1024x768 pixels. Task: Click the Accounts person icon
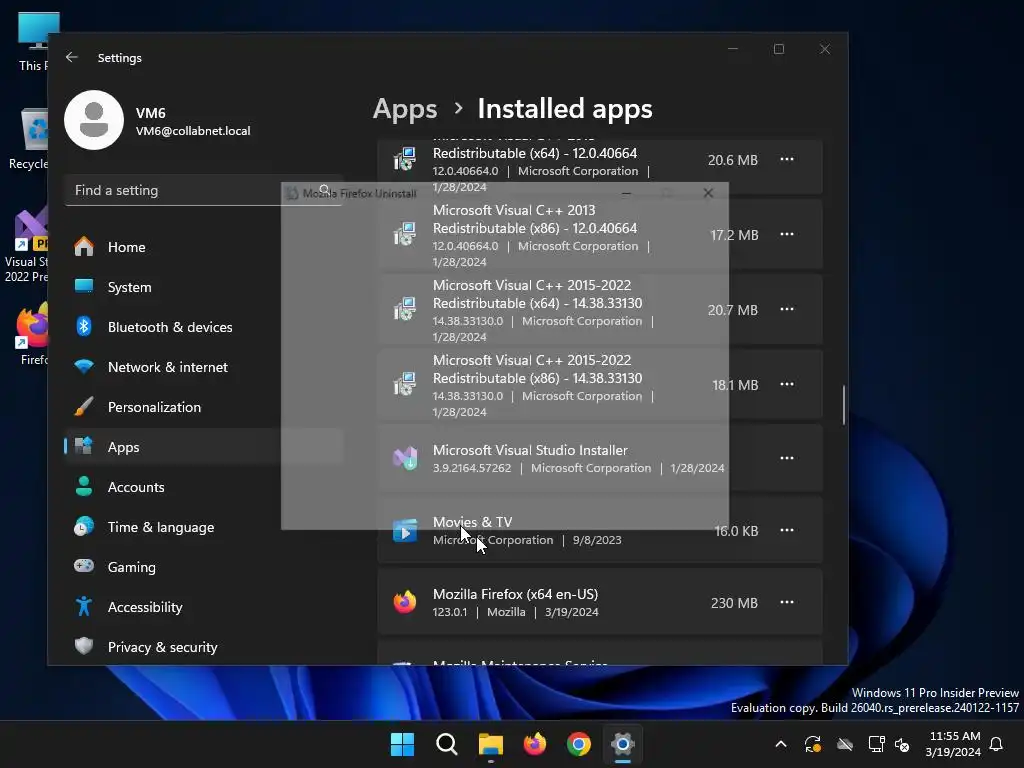click(84, 486)
